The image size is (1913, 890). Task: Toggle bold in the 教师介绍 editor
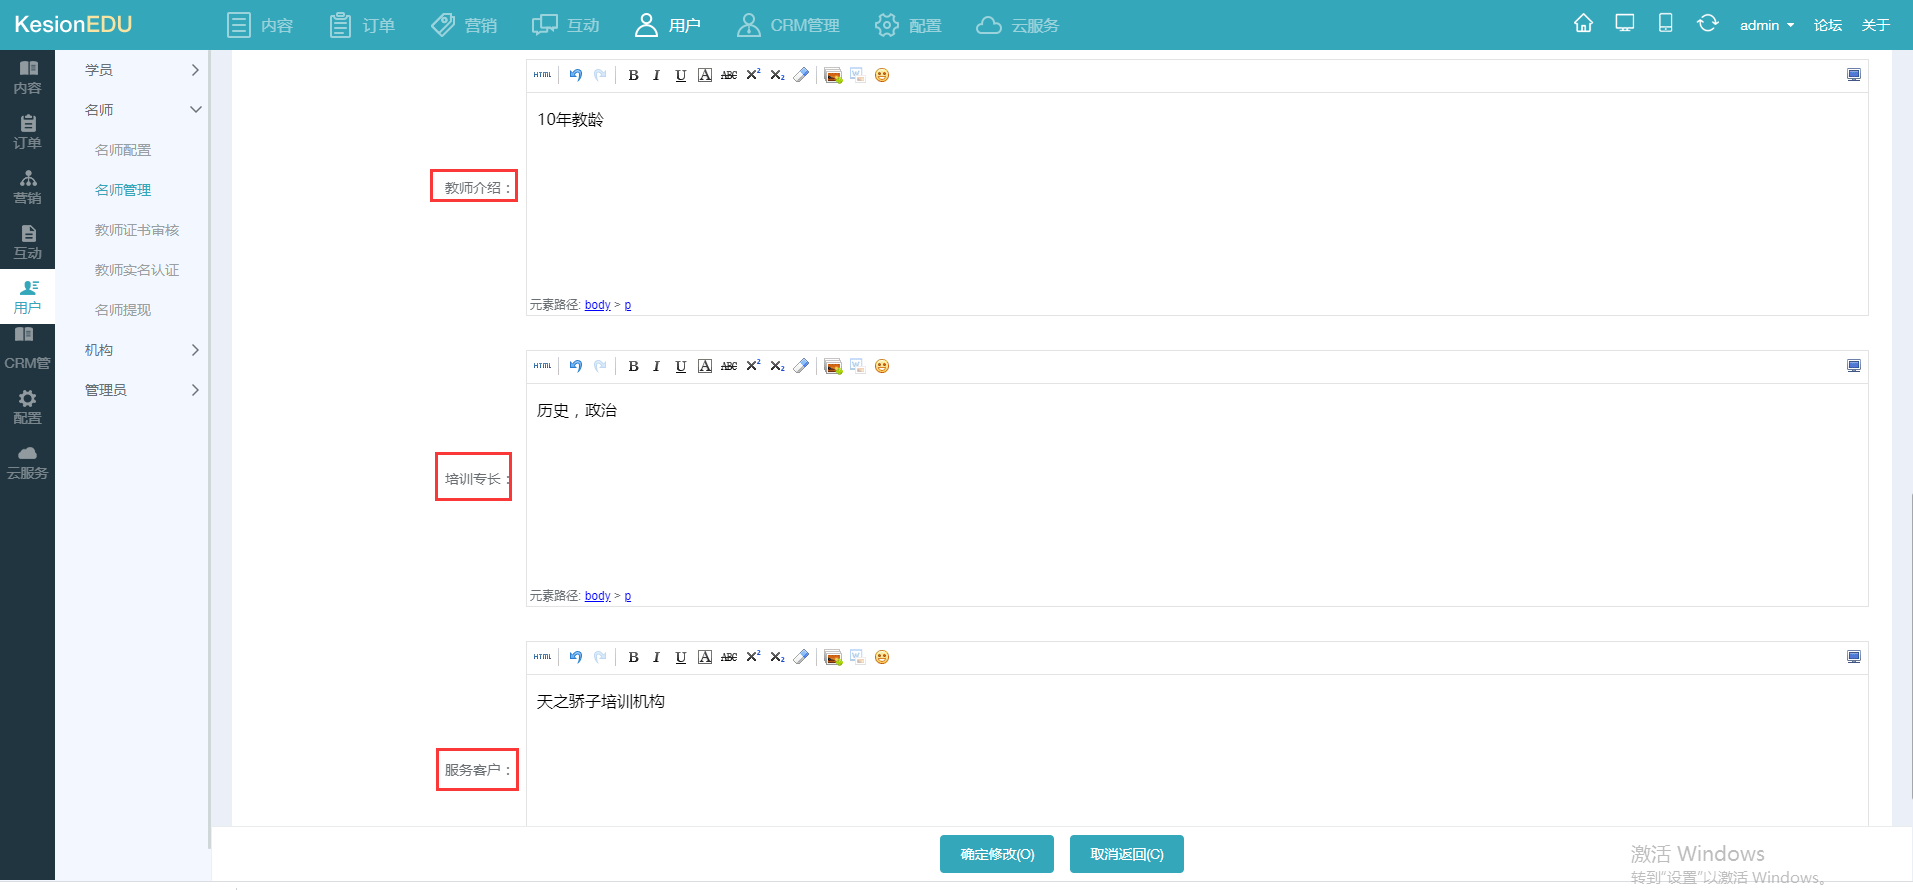point(633,75)
